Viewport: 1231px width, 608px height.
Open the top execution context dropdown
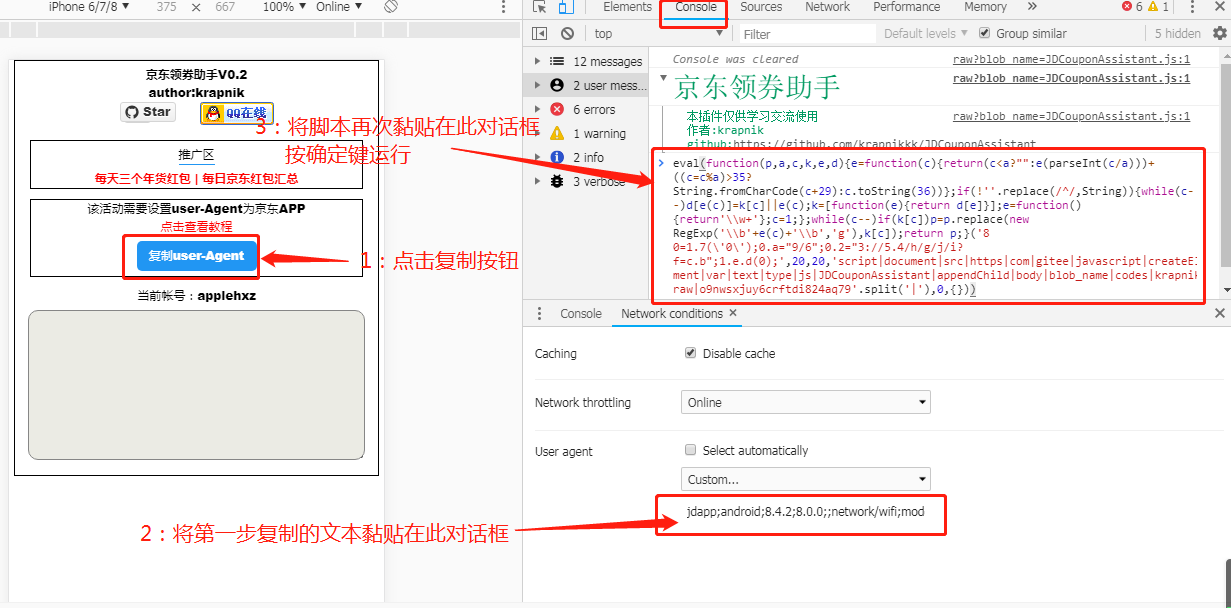660,34
